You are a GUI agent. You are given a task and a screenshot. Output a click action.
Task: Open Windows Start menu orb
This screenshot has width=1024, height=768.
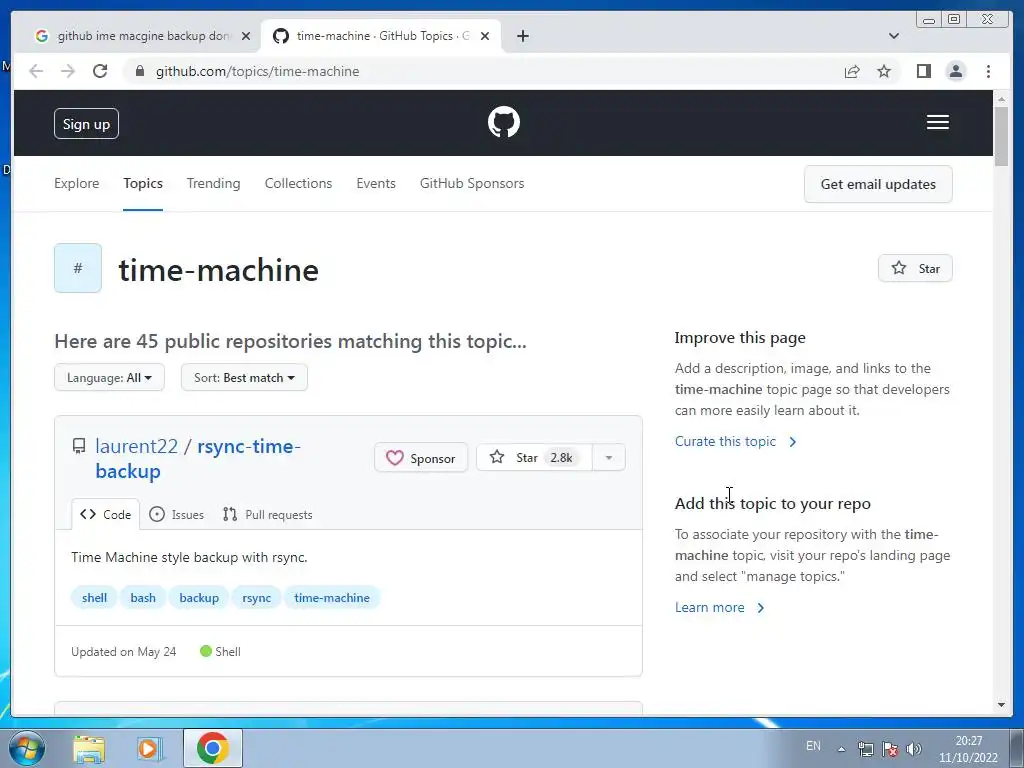tap(27, 748)
